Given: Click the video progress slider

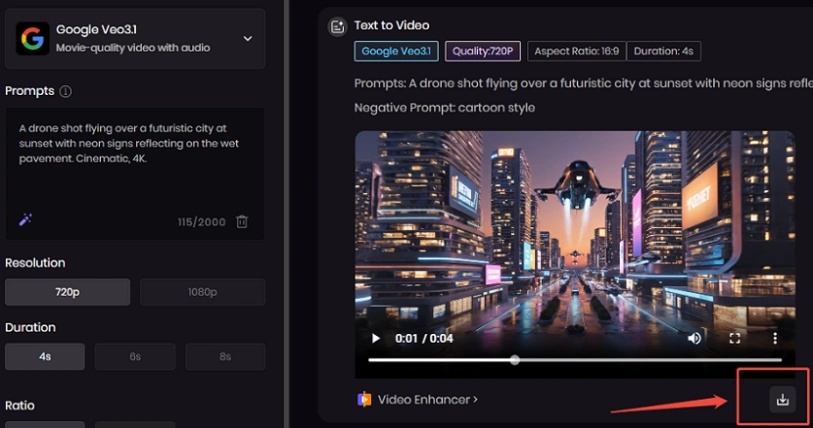Looking at the screenshot, I should pyautogui.click(x=575, y=360).
